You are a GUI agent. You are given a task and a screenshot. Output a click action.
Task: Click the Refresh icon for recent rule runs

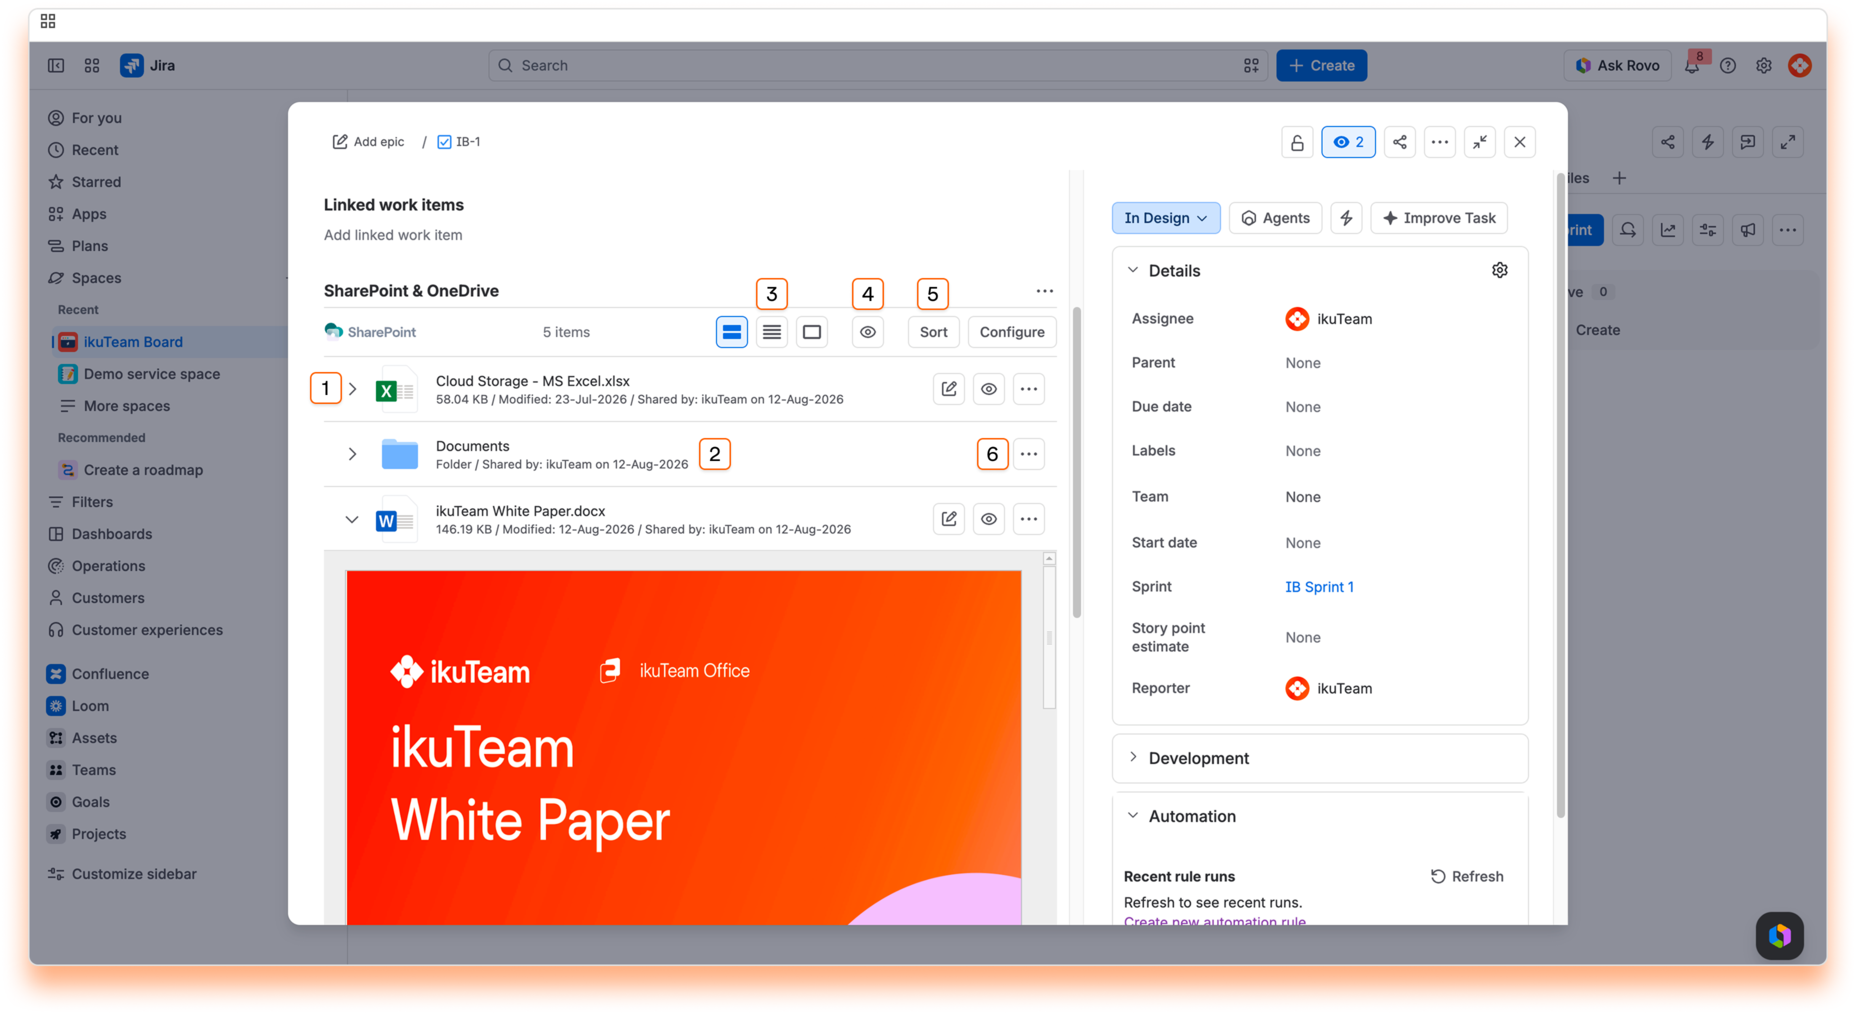1438,876
